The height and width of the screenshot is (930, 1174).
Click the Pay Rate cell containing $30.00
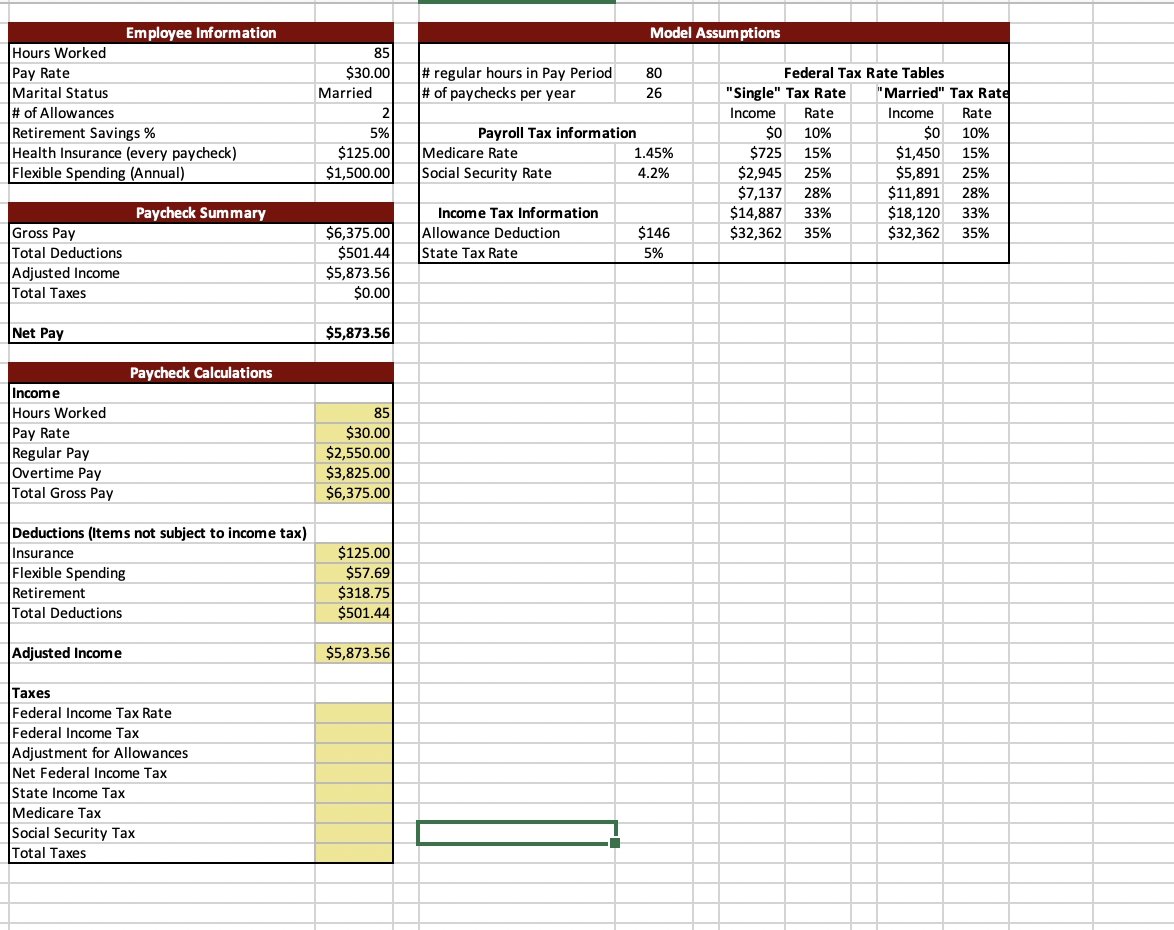(353, 73)
